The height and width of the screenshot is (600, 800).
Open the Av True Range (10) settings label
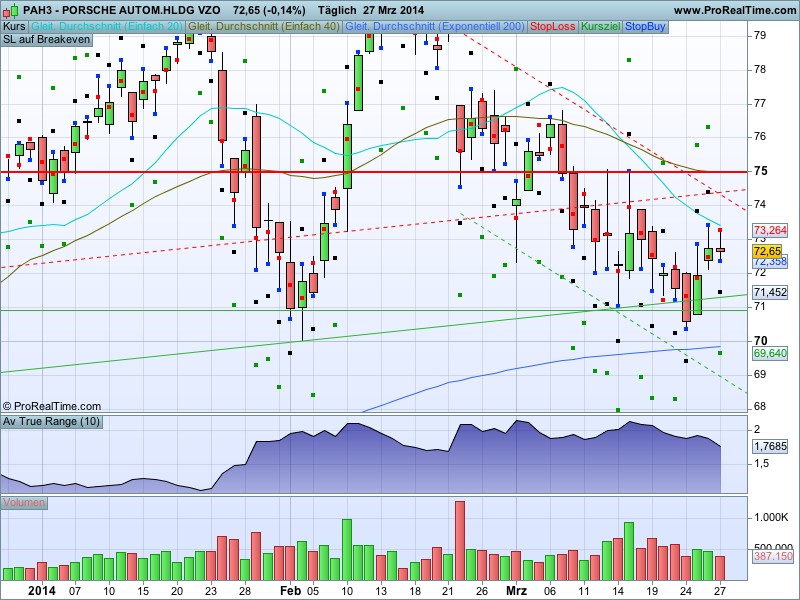tap(52, 421)
